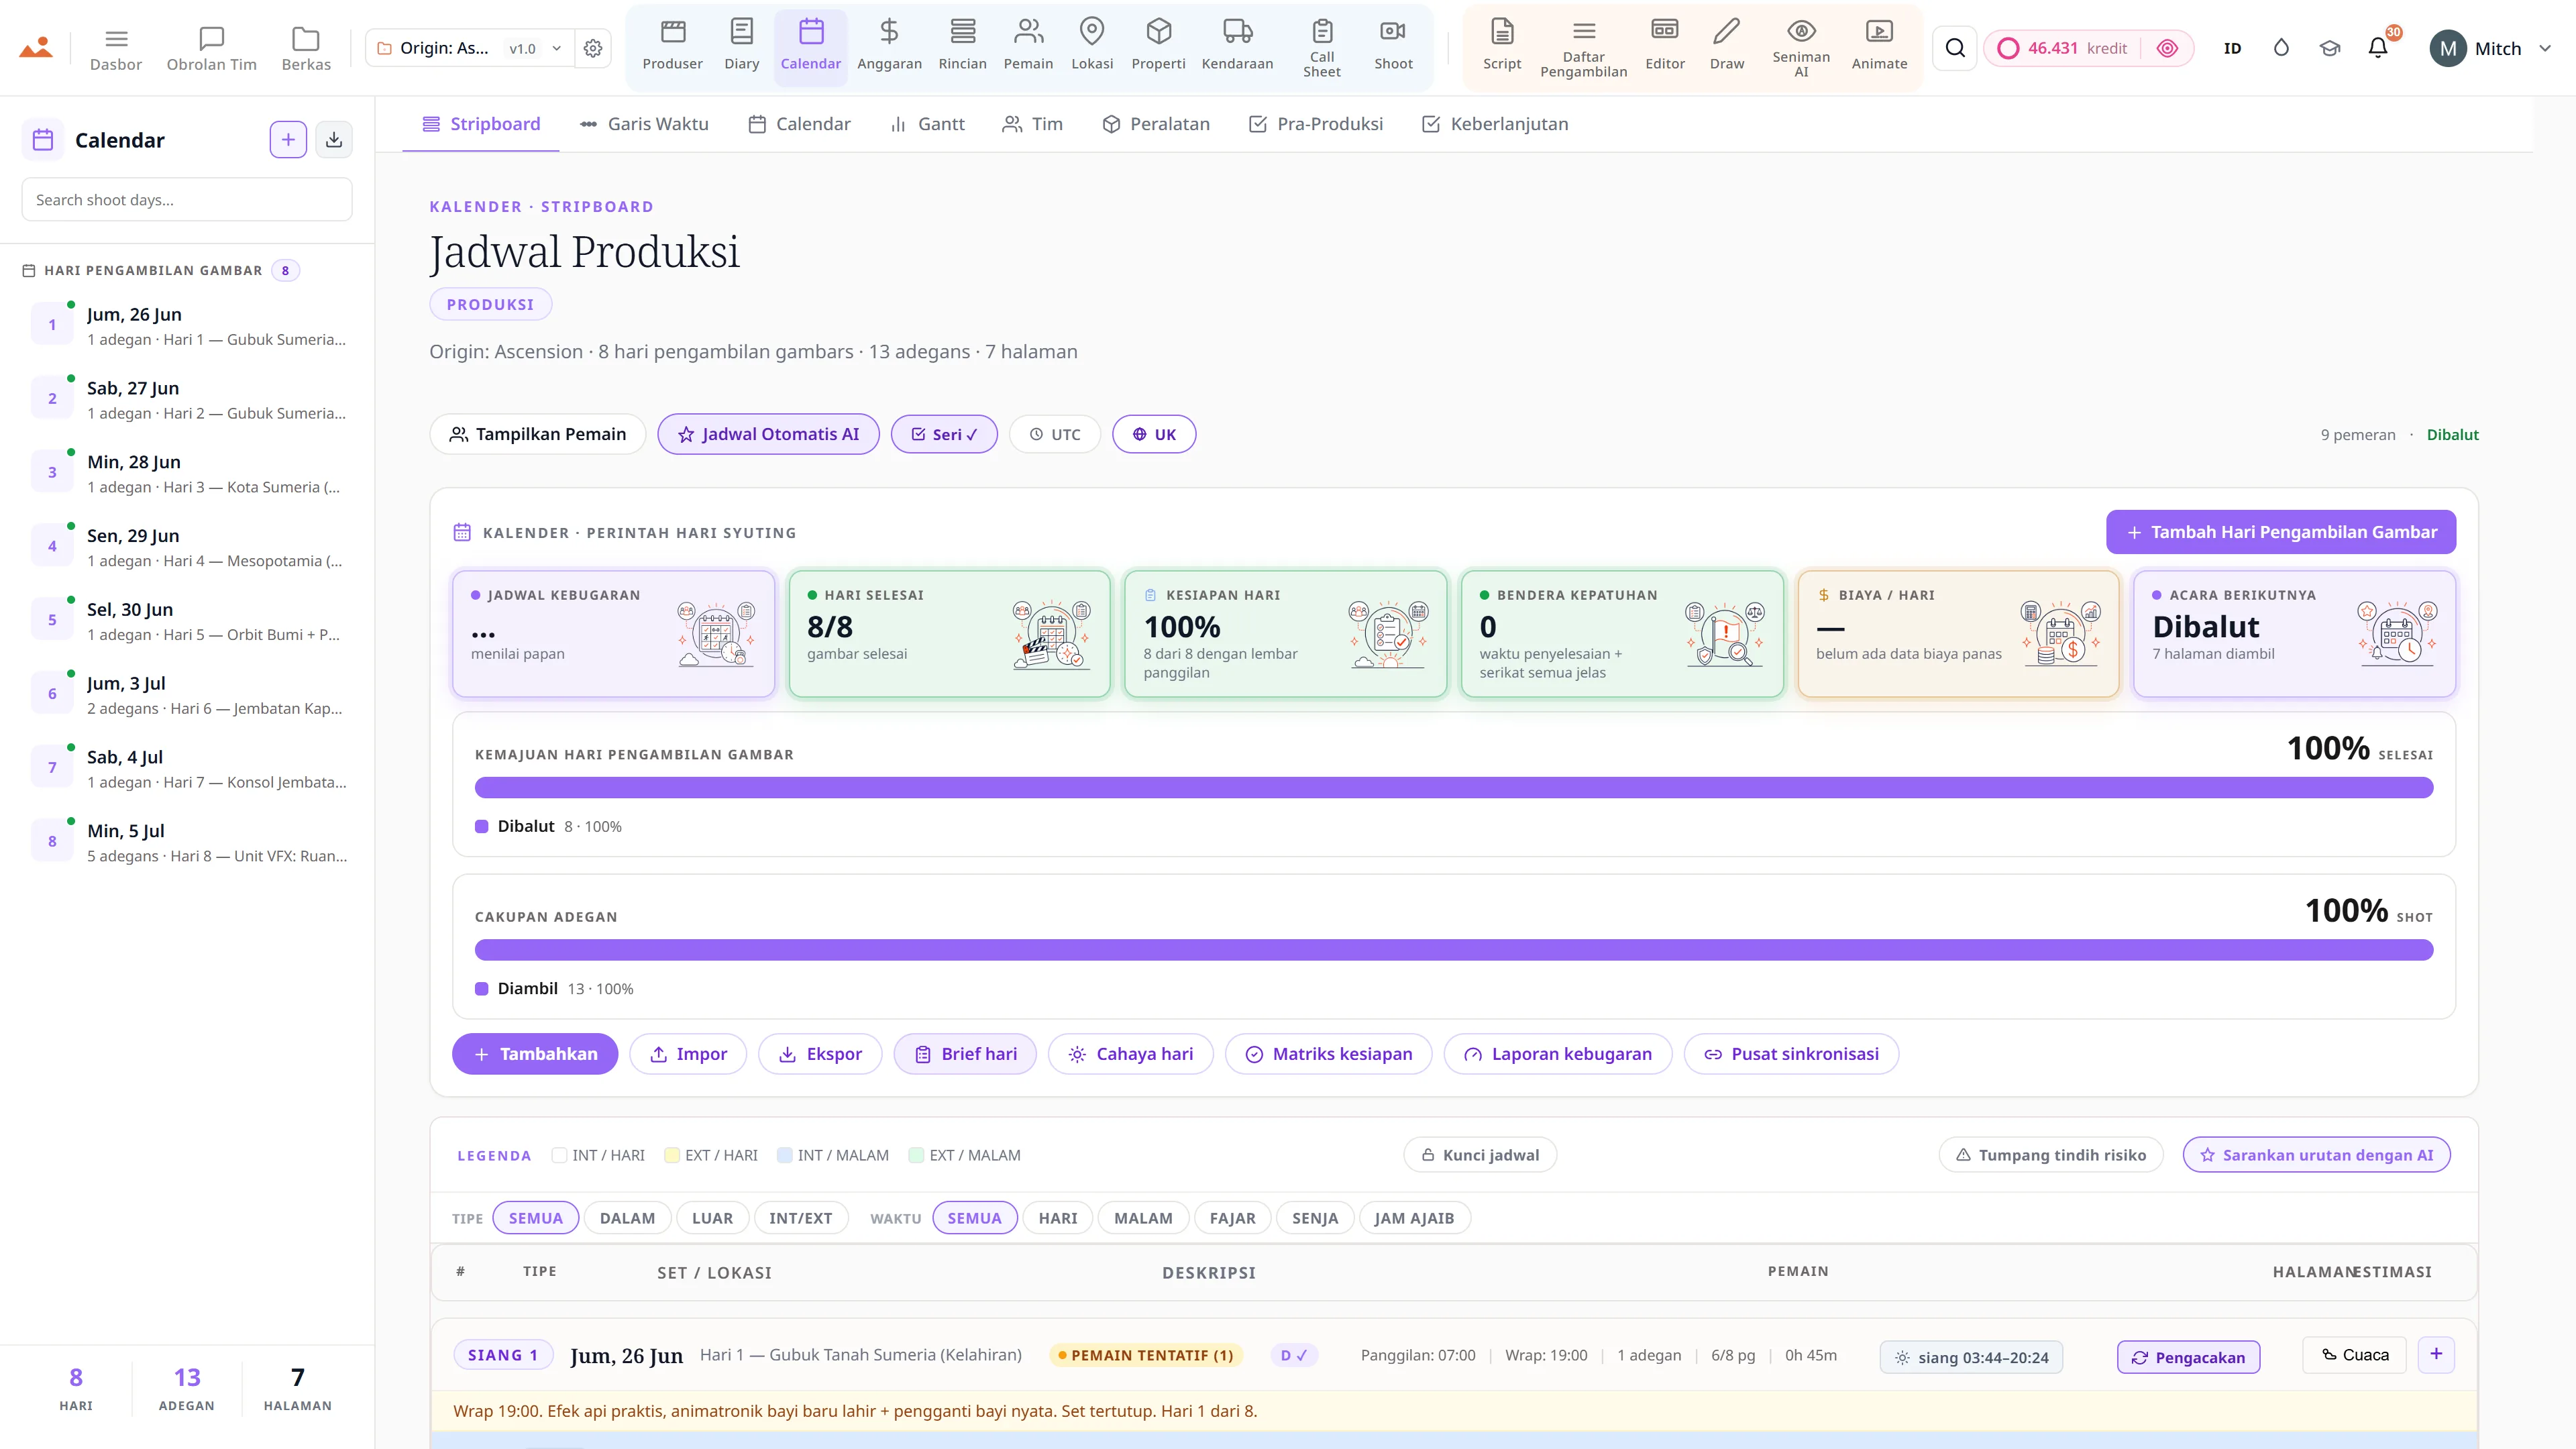Open the Call Sheet tool
2576x1449 pixels.
coord(1321,48)
